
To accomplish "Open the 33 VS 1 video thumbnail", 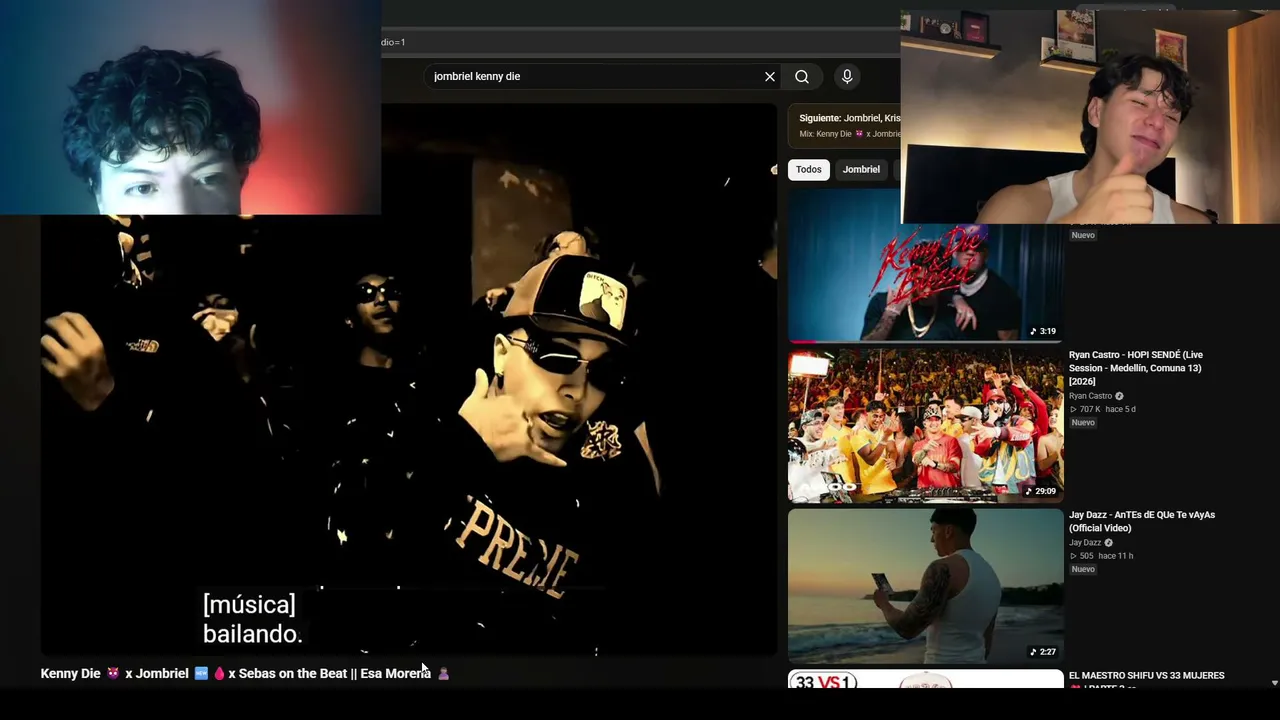I will [925, 679].
